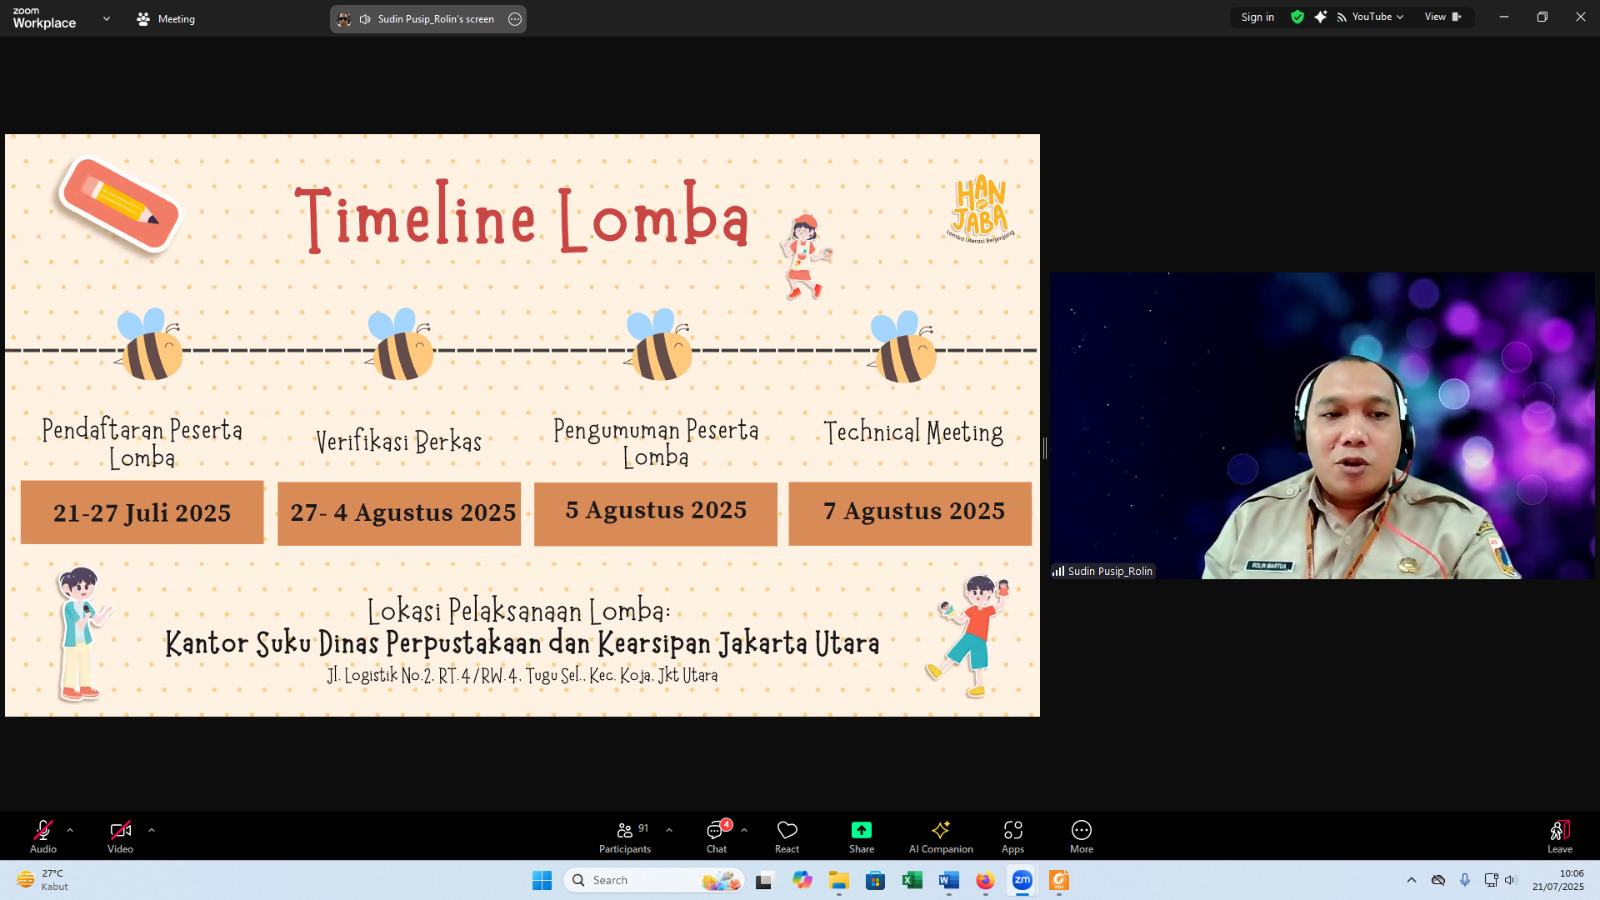Start Video from the meeting controls
Screen dimensions: 1600x900
pos(119,835)
